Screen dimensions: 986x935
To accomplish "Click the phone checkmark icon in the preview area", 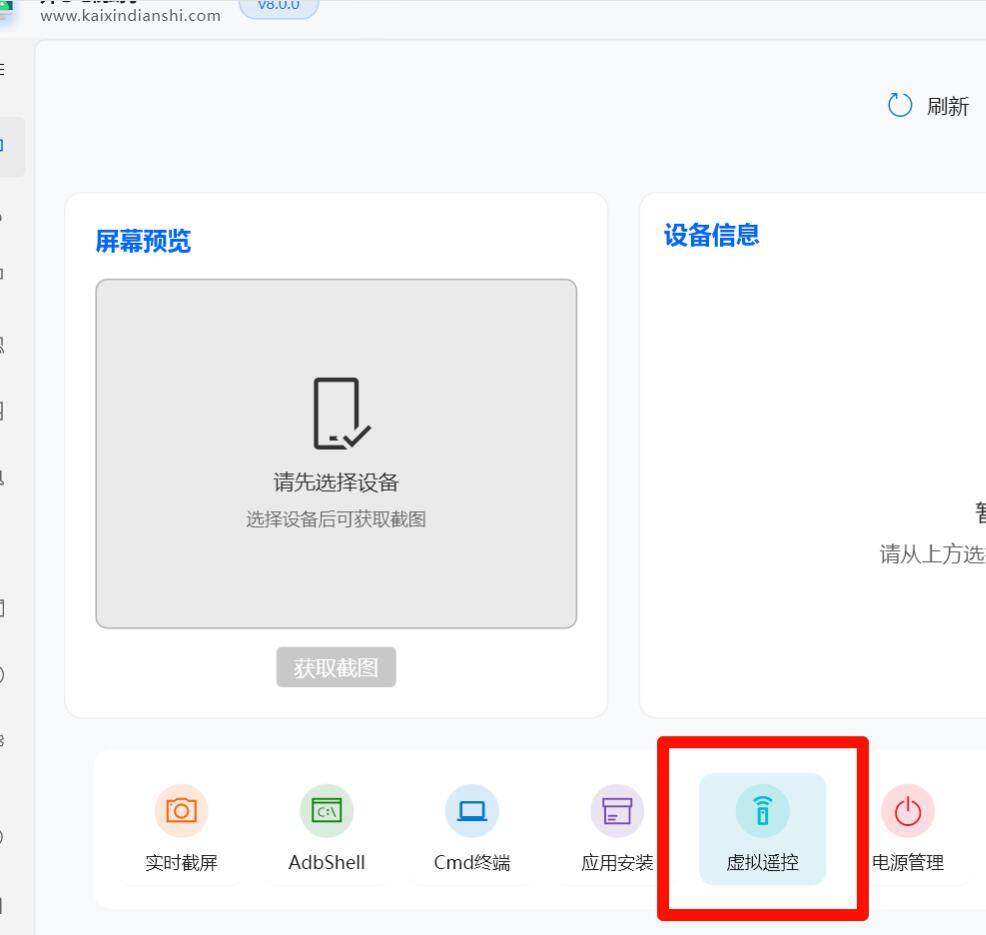I will click(336, 412).
